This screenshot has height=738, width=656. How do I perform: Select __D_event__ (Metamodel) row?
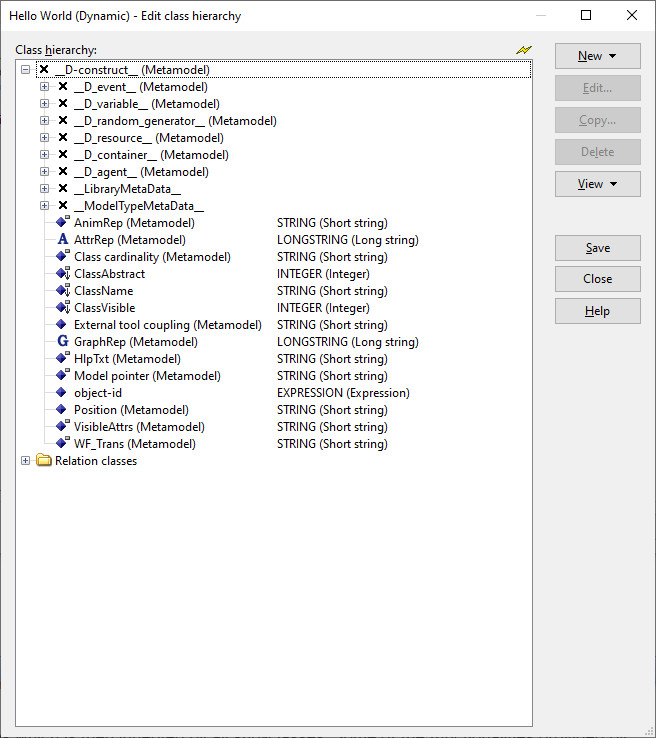pyautogui.click(x=141, y=87)
